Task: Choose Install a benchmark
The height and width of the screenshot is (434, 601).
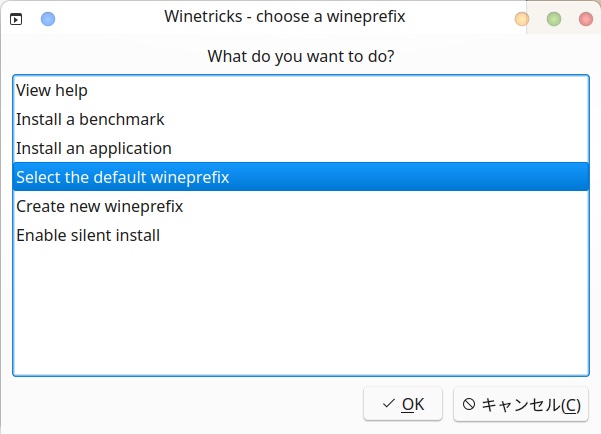Action: [x=90, y=119]
